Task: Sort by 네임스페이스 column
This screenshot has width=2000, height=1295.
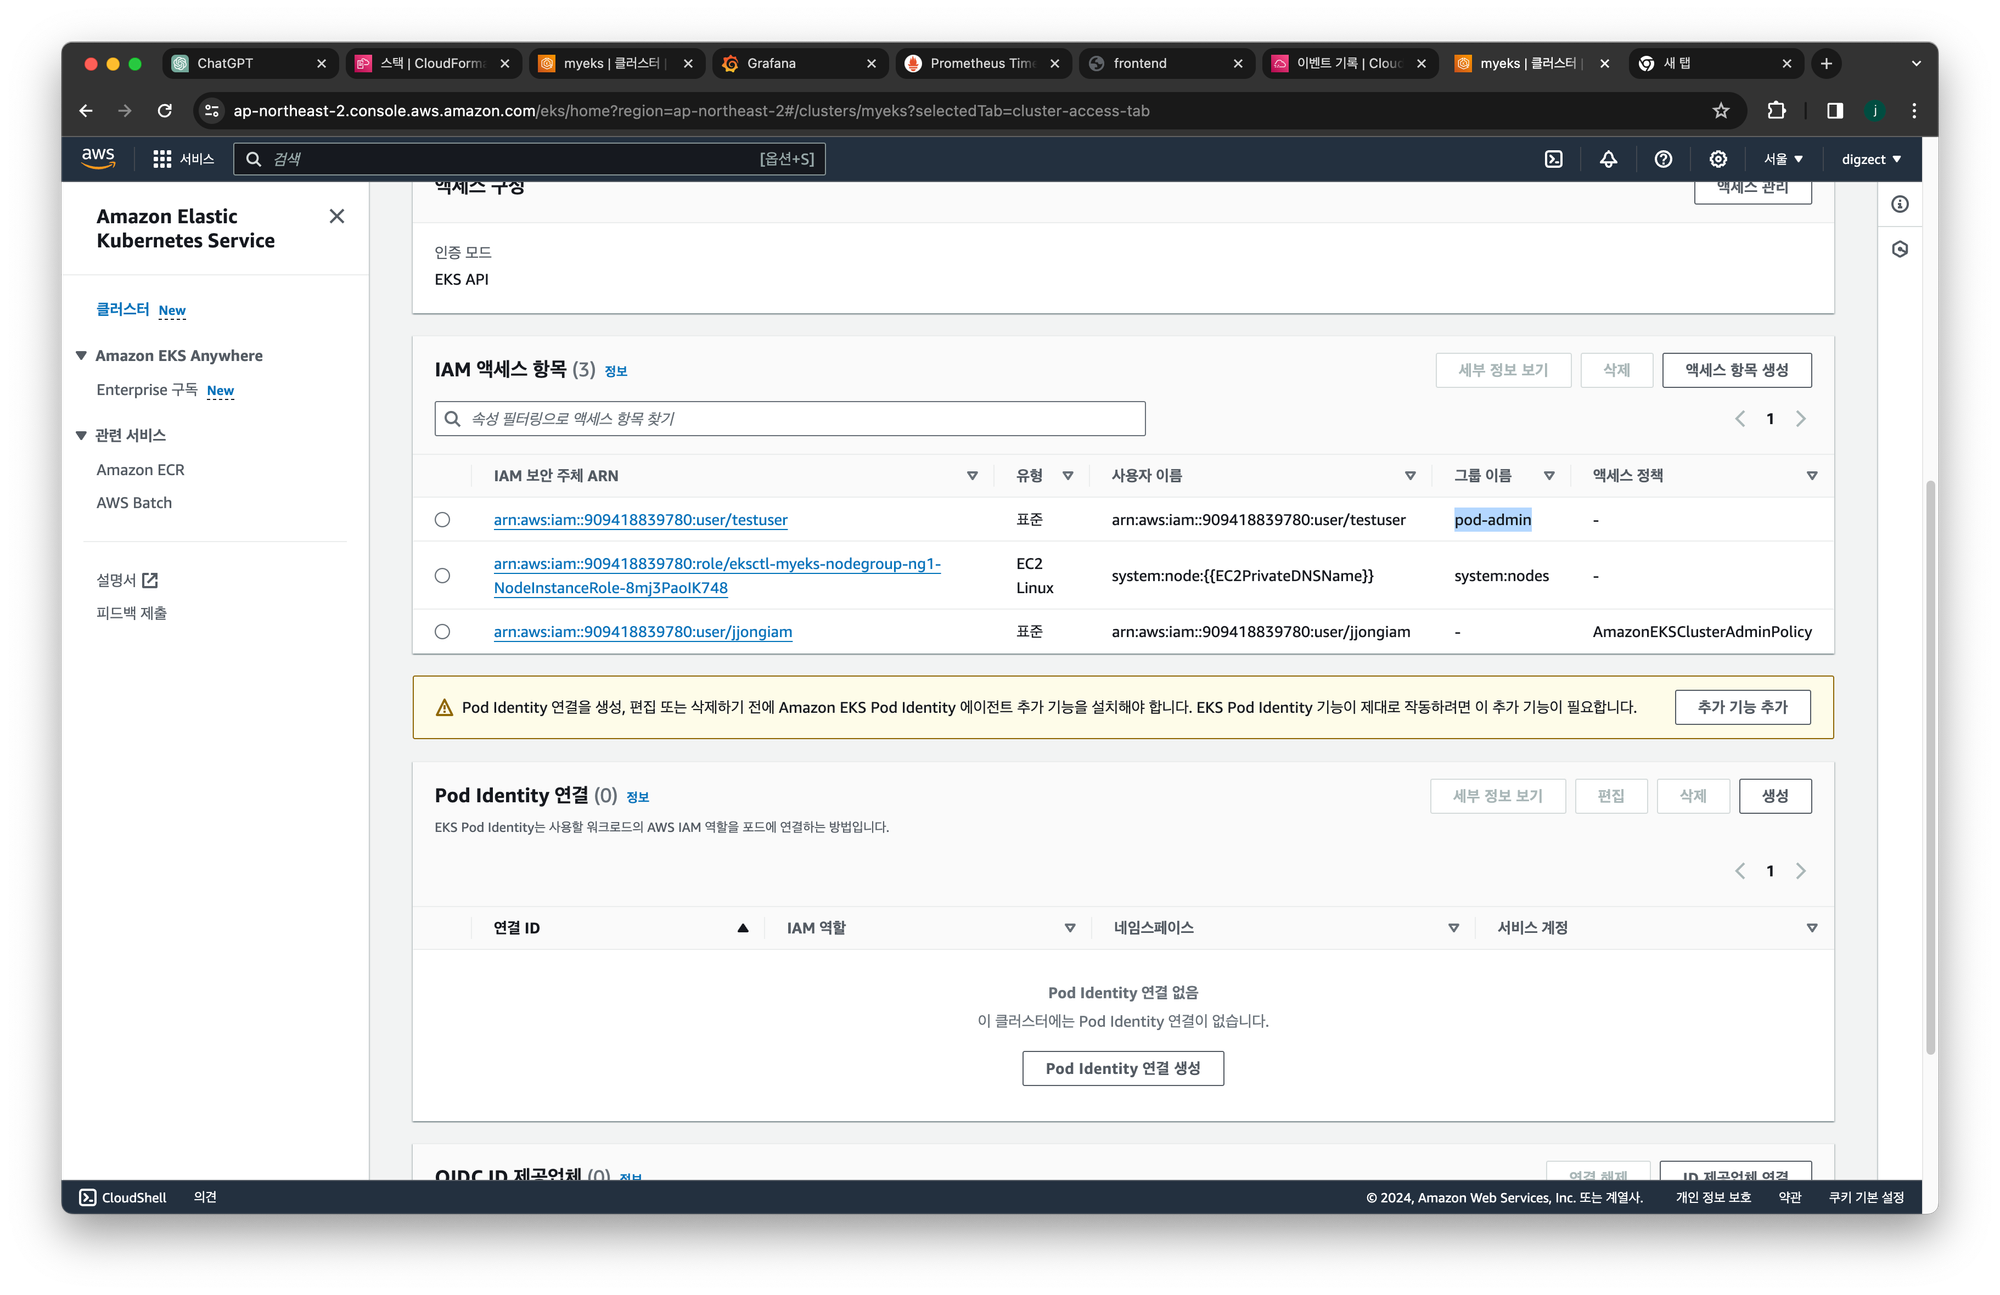Action: click(x=1454, y=928)
